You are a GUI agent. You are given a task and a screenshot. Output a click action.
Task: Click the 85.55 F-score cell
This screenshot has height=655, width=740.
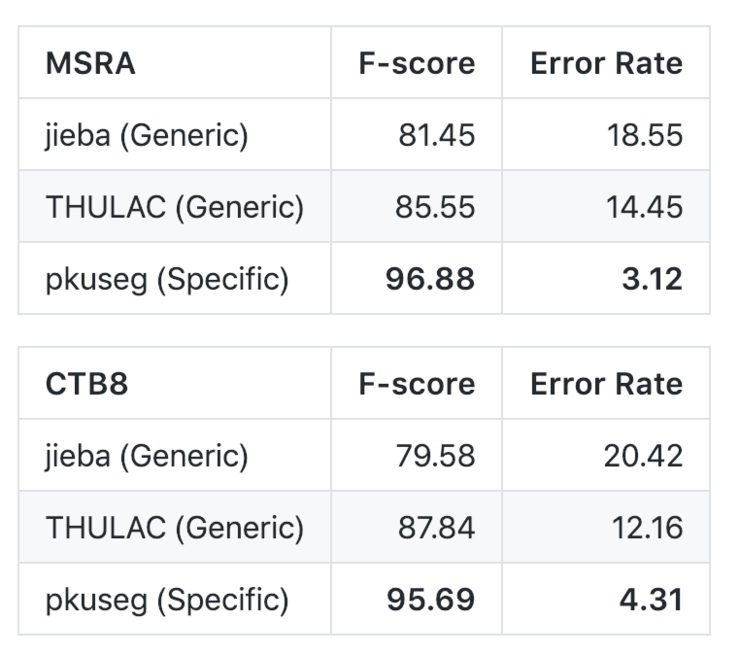[436, 207]
